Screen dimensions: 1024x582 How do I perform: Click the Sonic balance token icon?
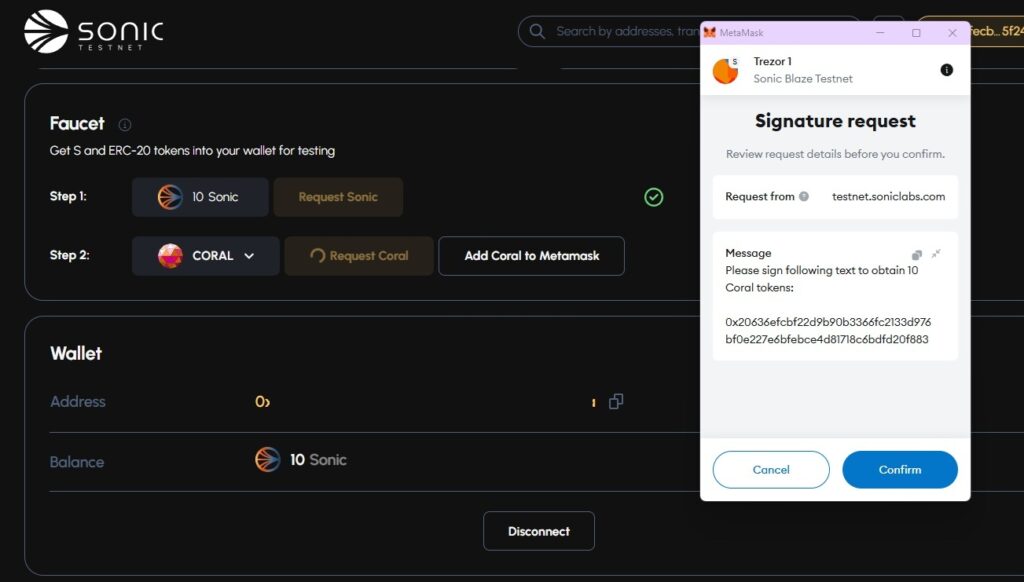[x=267, y=460]
